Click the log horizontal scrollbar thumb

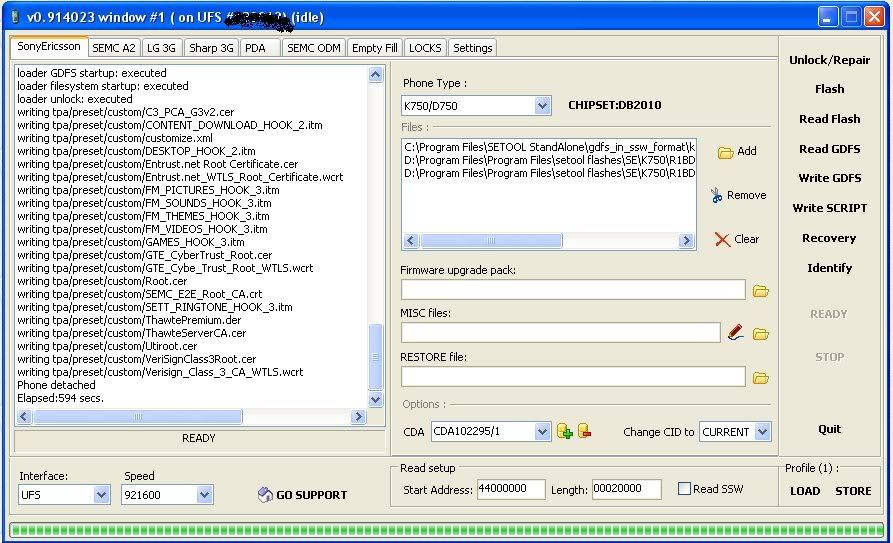(138, 417)
